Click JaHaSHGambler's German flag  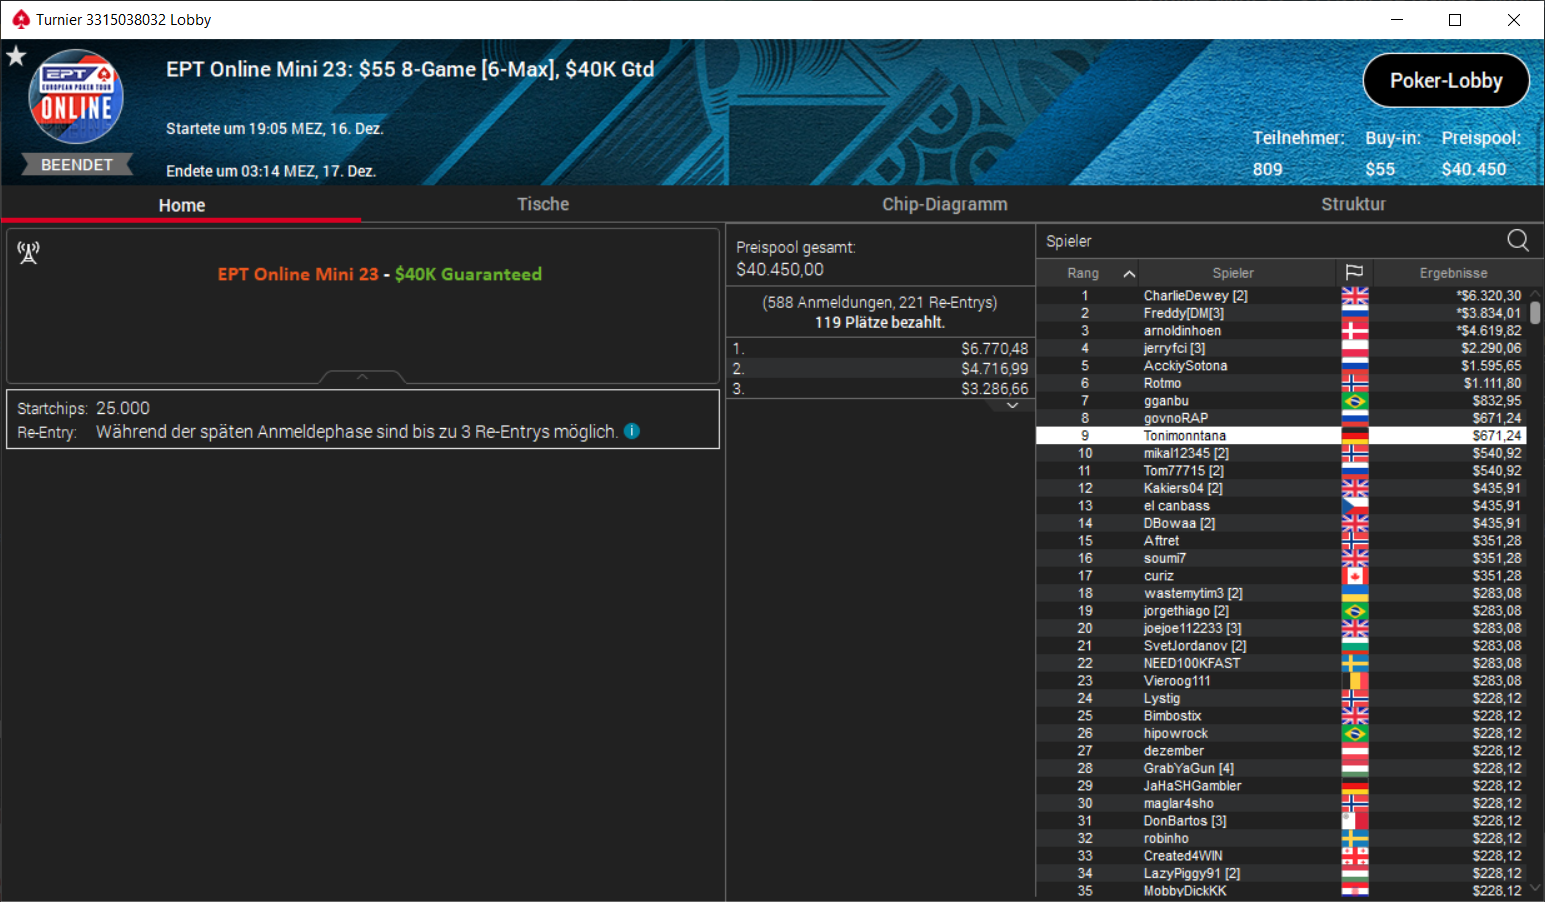(x=1355, y=786)
